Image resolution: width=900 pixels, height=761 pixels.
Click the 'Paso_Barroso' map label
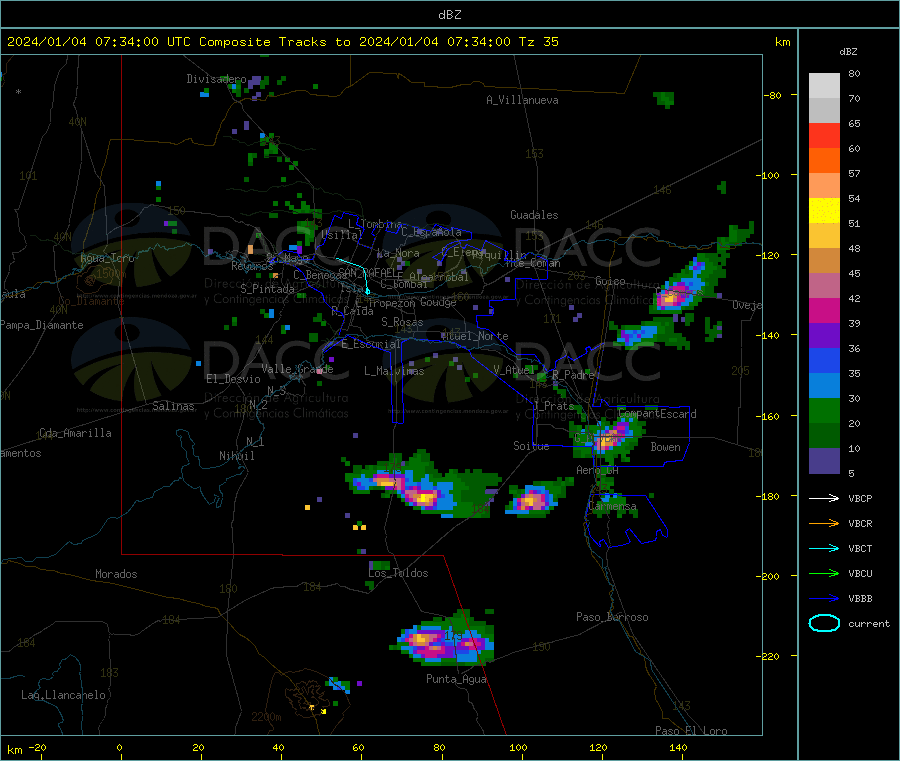[x=612, y=617]
